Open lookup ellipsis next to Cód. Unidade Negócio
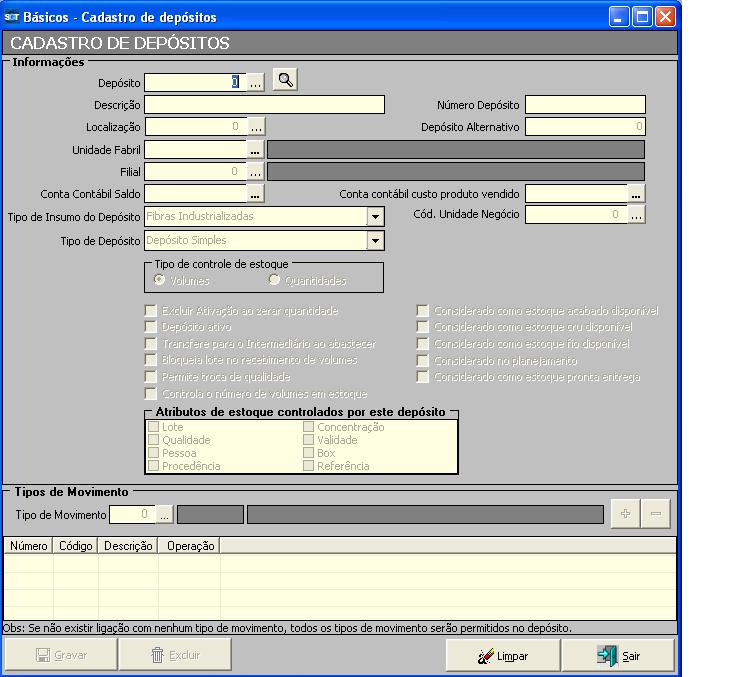Screen dimensions: 756x677 click(x=636, y=215)
